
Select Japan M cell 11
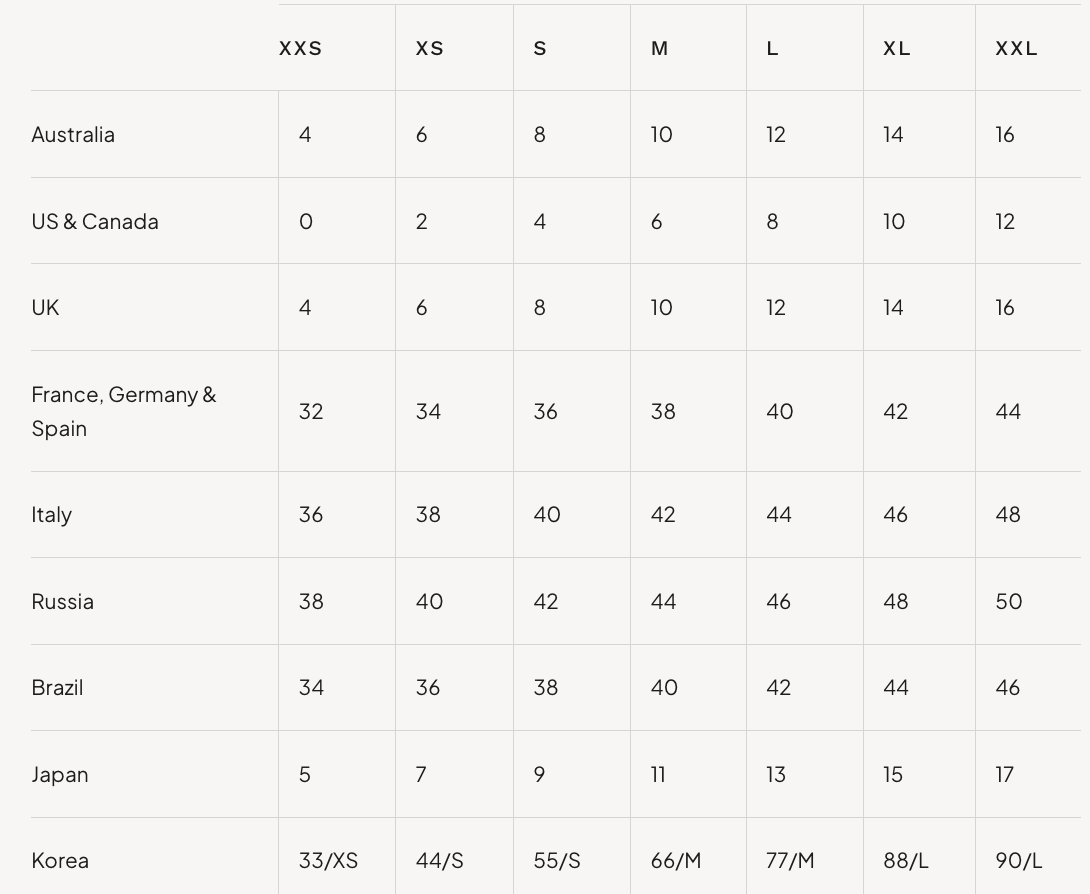click(x=658, y=774)
